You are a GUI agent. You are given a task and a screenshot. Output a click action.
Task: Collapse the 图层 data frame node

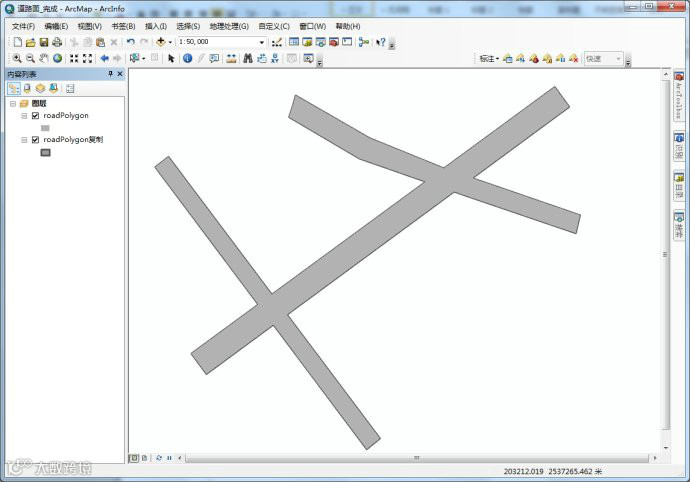point(13,104)
